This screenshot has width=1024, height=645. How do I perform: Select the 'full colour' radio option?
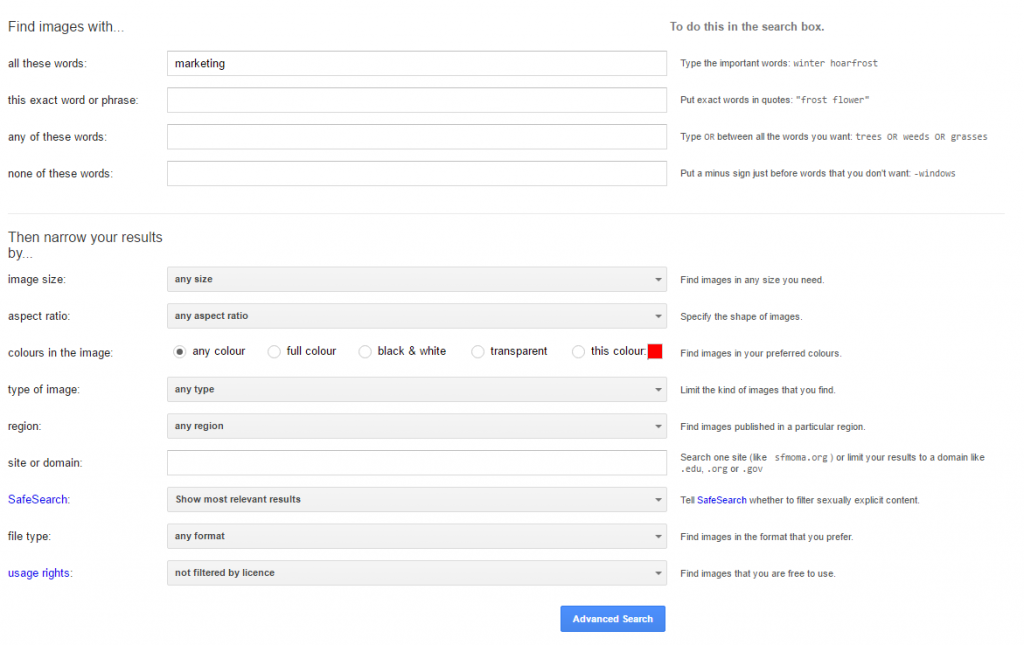point(274,352)
